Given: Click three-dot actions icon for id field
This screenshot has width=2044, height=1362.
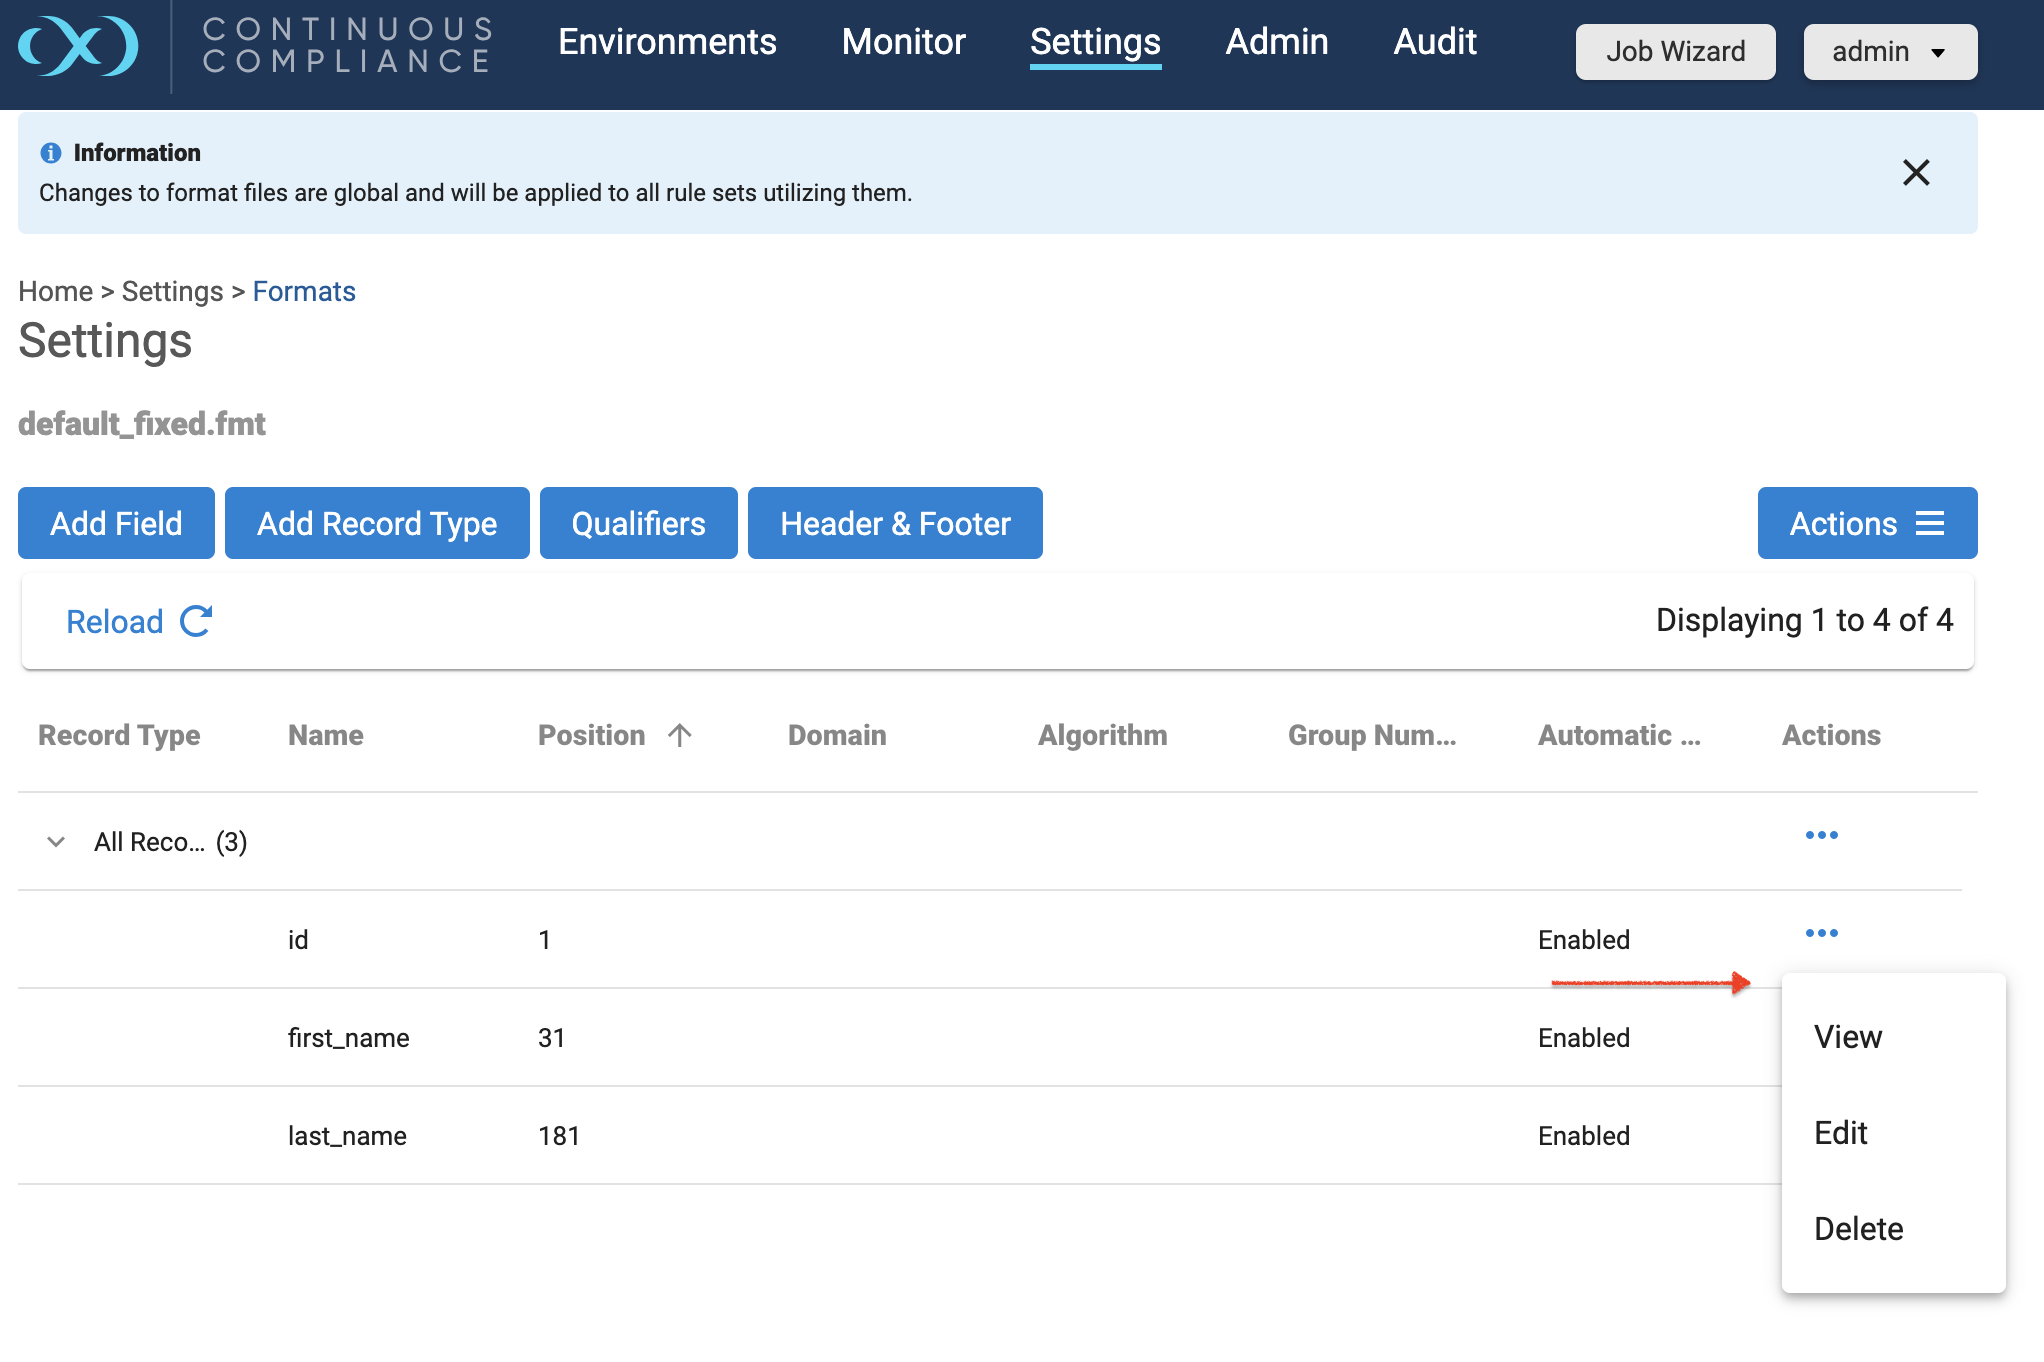Looking at the screenshot, I should (1821, 933).
